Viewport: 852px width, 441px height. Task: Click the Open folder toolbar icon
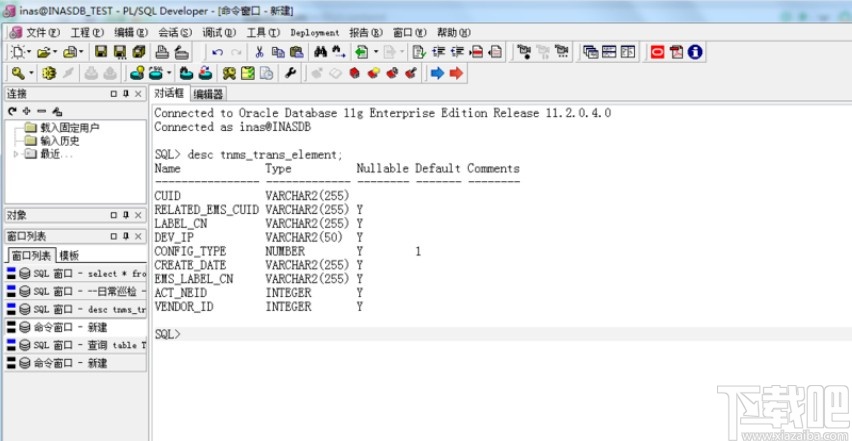[44, 52]
